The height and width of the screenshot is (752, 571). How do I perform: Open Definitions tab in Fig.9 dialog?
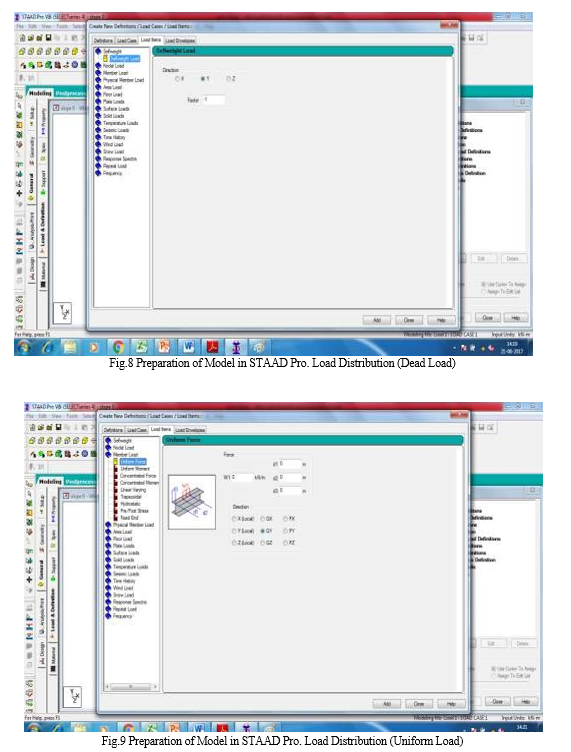coord(114,430)
